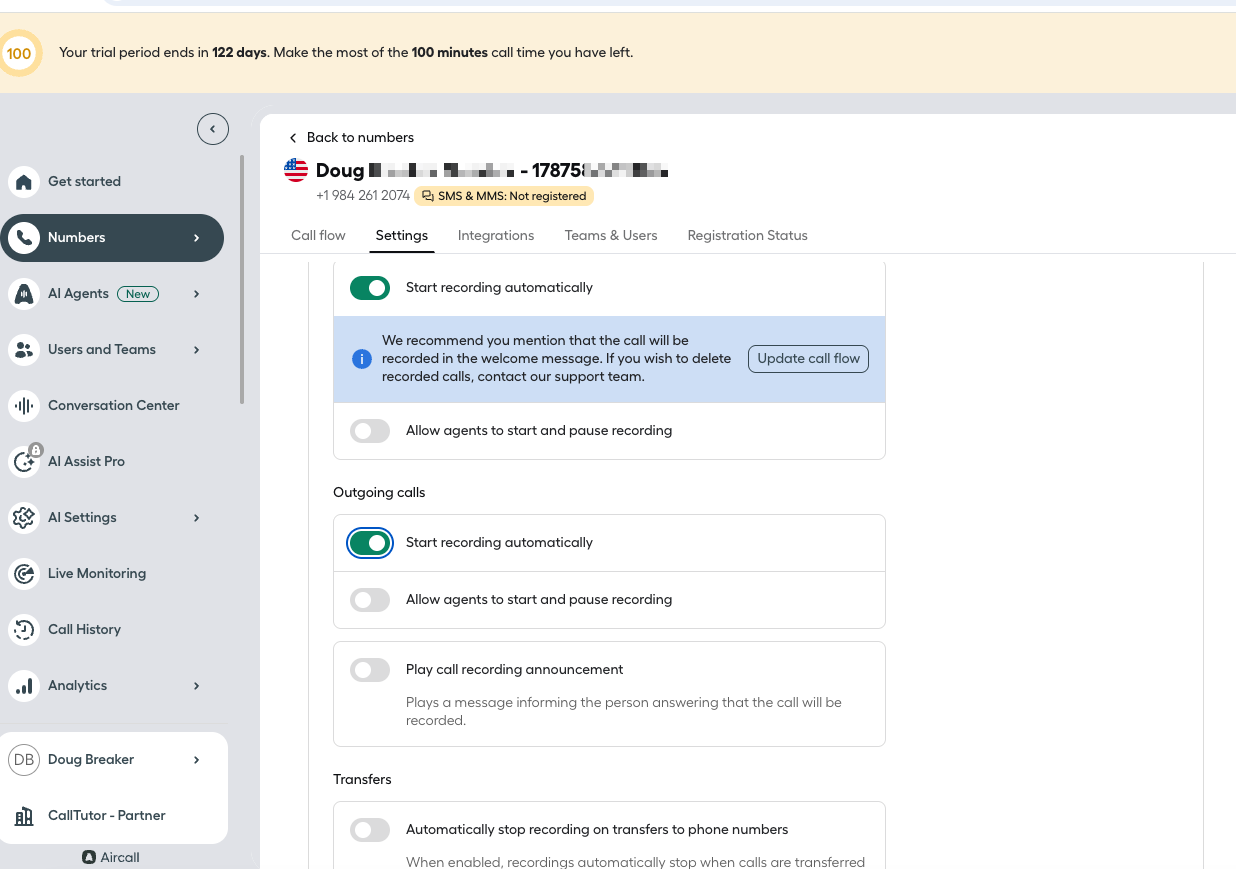This screenshot has height=869, width=1236.
Task: Click the SMS & MMS message icon
Action: tap(428, 196)
